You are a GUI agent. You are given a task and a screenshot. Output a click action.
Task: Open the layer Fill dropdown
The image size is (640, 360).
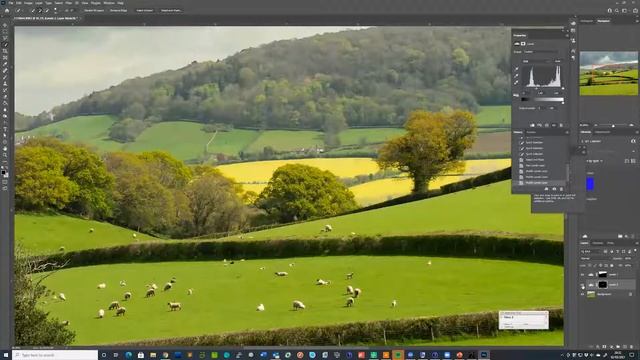(628, 265)
